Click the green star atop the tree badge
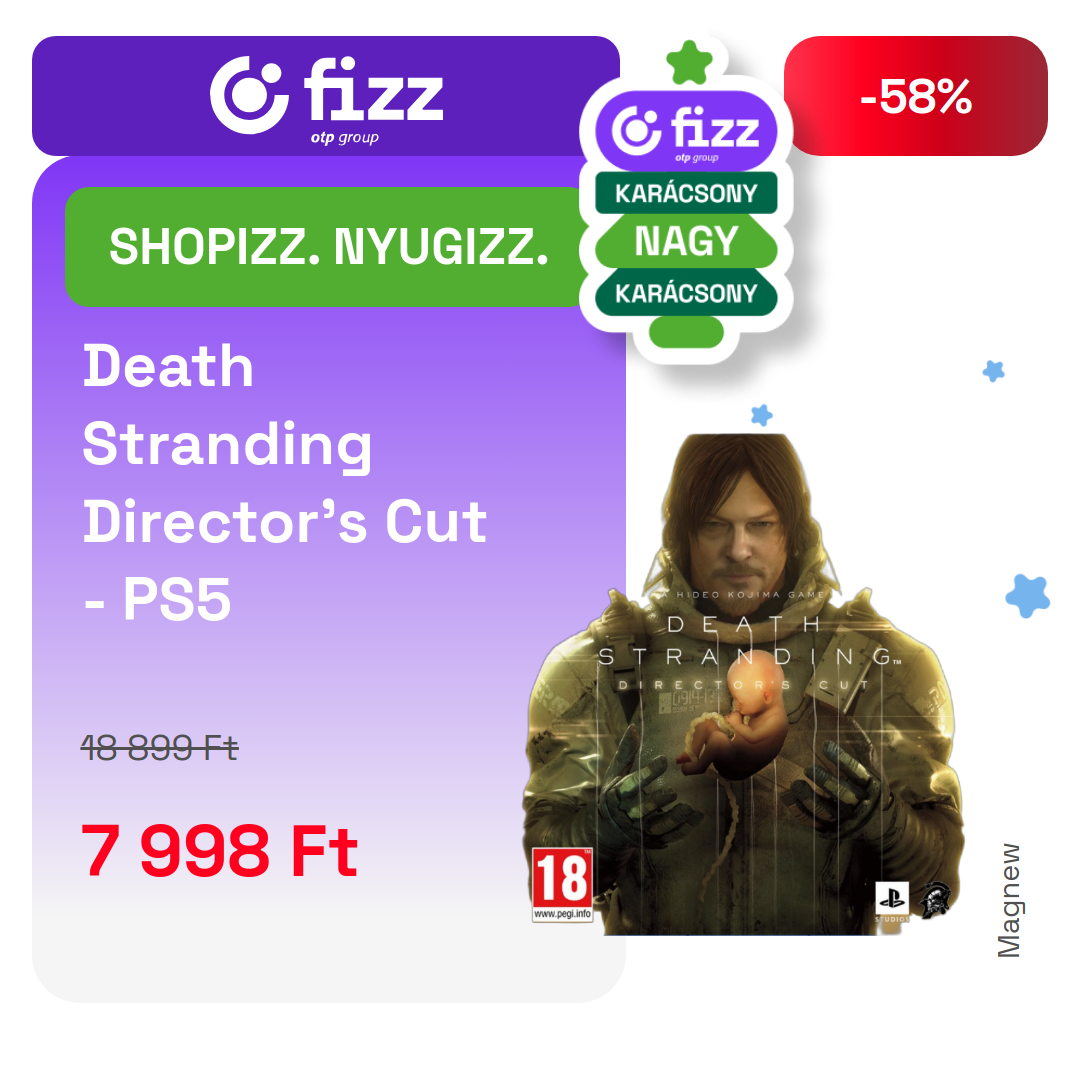Viewport: 1080px width, 1080px height. tap(689, 63)
